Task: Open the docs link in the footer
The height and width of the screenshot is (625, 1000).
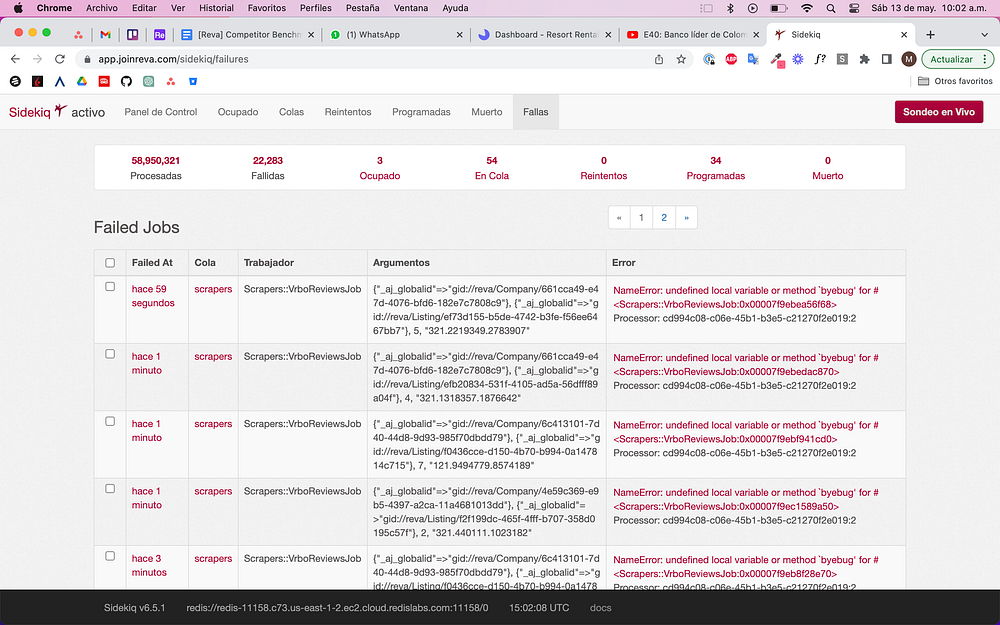Action: [600, 608]
